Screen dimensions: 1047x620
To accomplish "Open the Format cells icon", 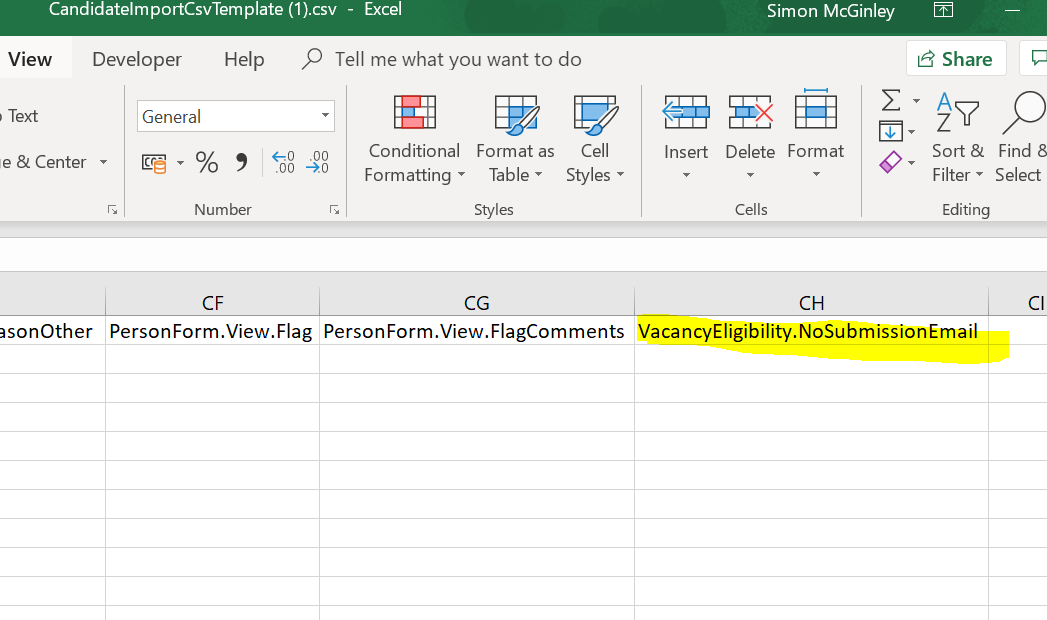I will [815, 112].
